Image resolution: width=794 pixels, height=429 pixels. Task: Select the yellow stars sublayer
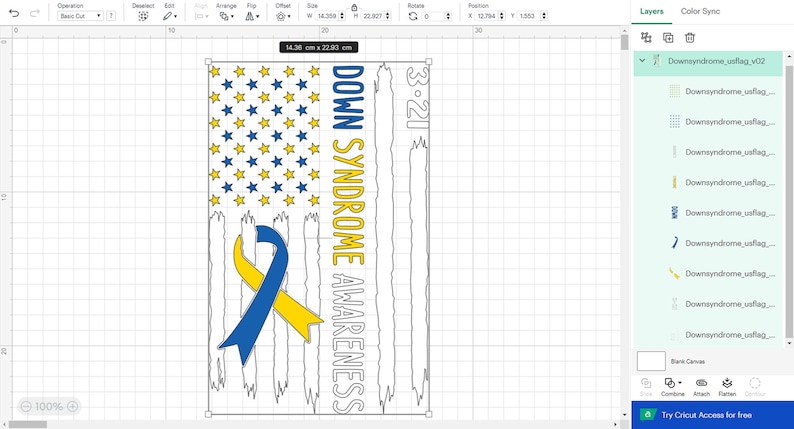[x=708, y=92]
